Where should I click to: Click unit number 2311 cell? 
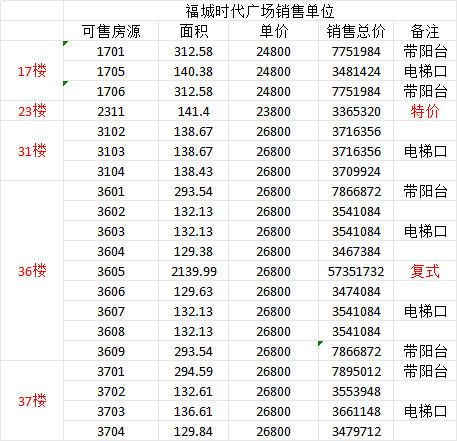(111, 111)
